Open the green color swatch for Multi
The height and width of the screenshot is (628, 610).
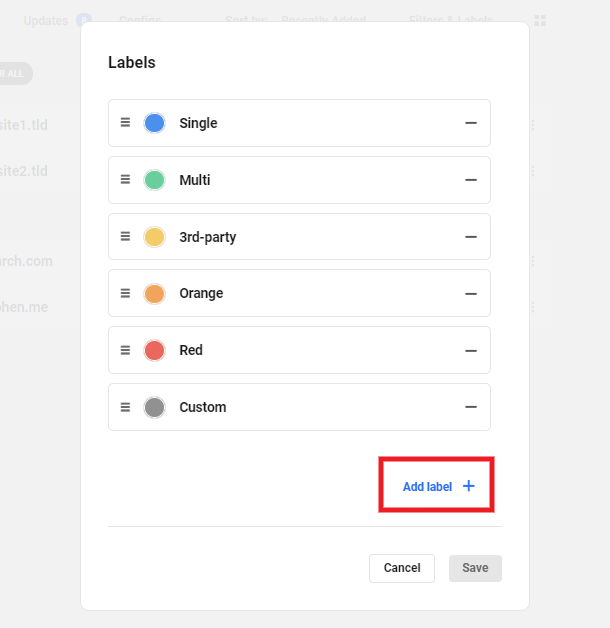pos(154,180)
